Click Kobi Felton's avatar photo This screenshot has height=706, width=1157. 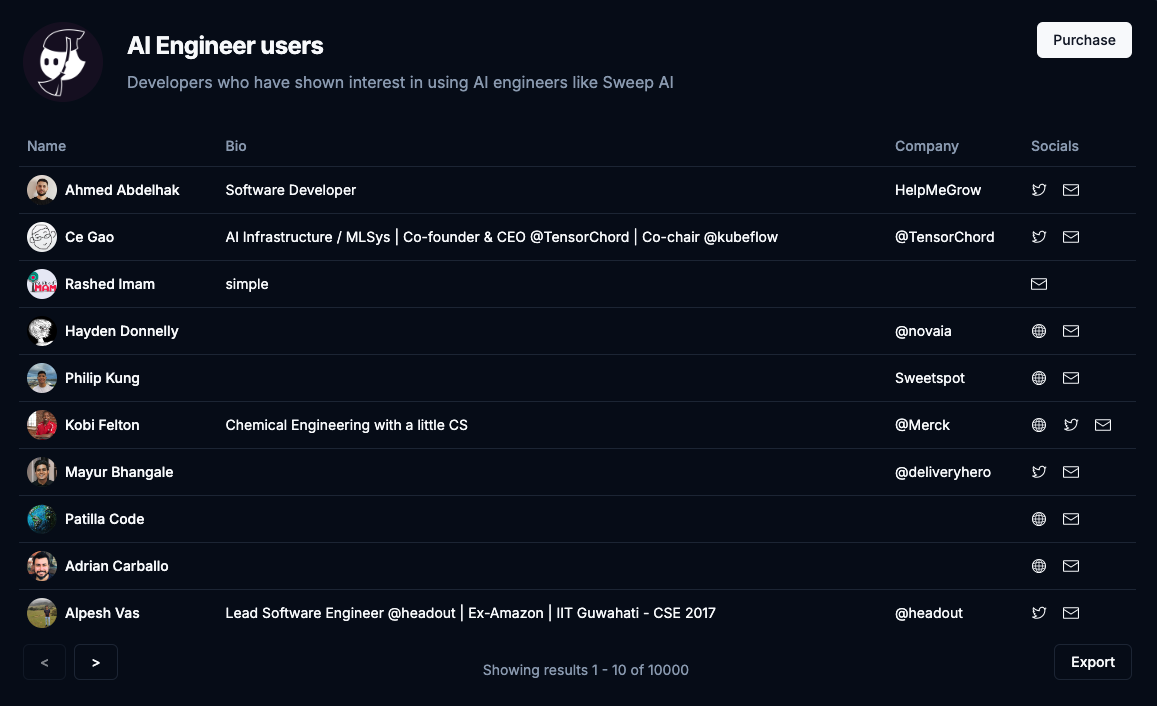click(x=42, y=425)
